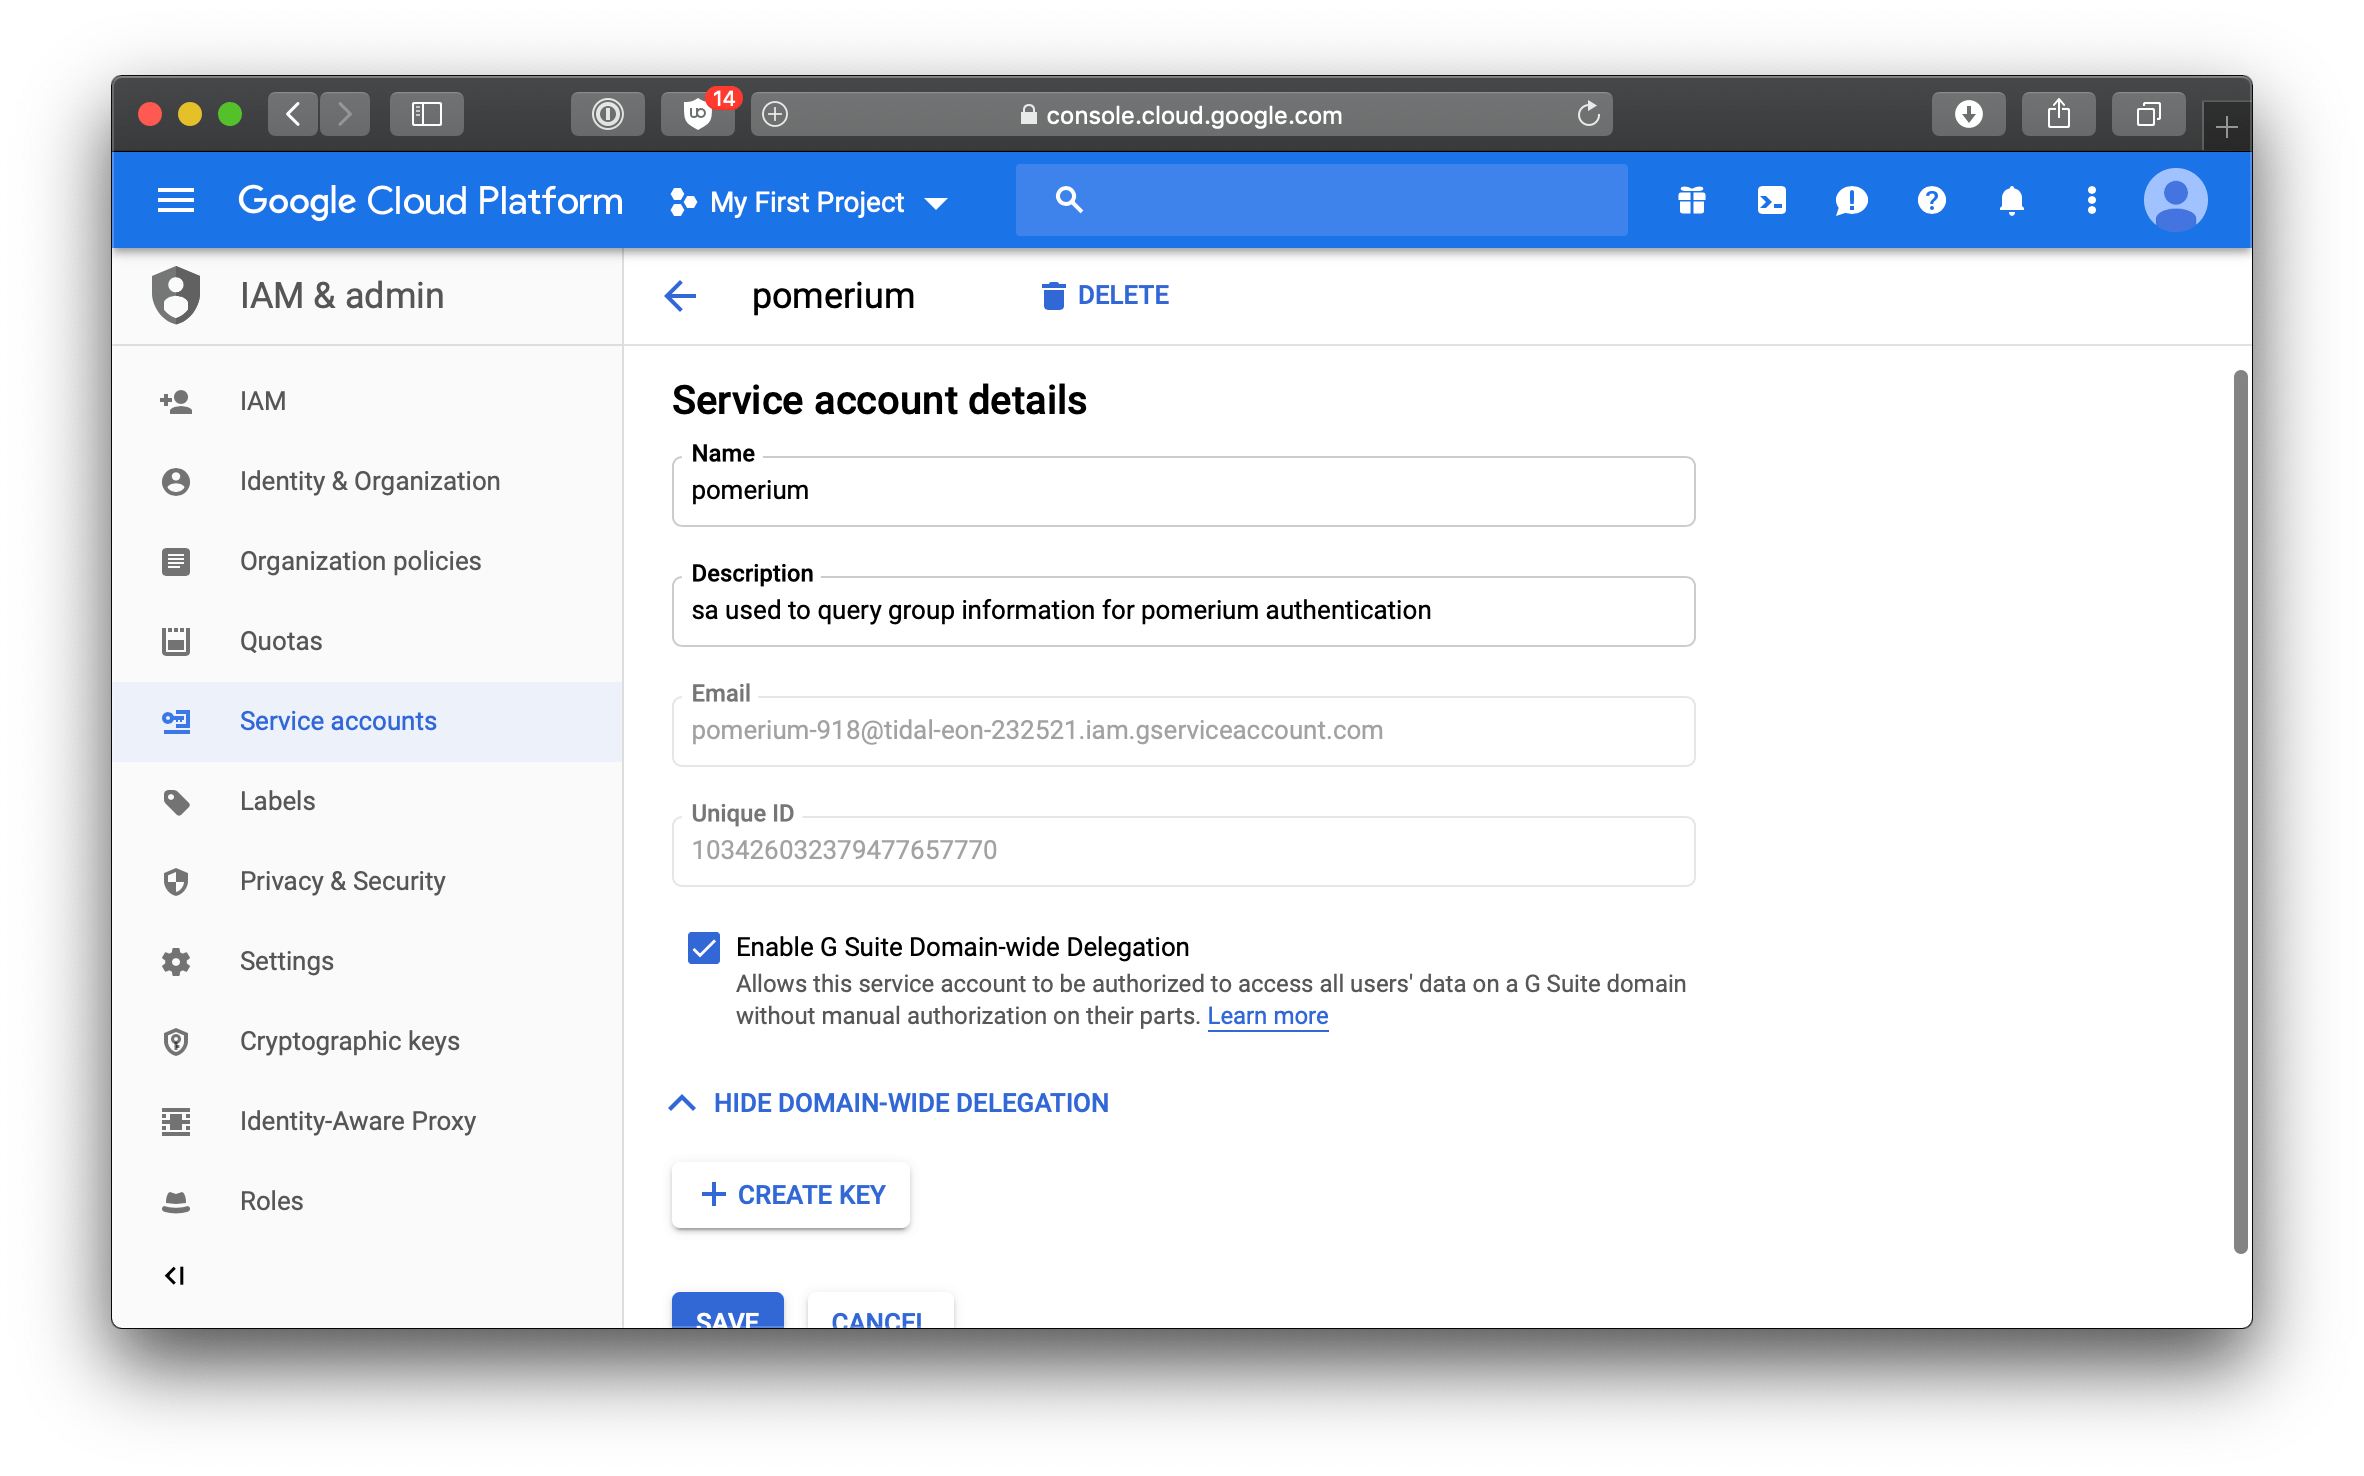Open the hamburger navigation menu

(x=176, y=201)
